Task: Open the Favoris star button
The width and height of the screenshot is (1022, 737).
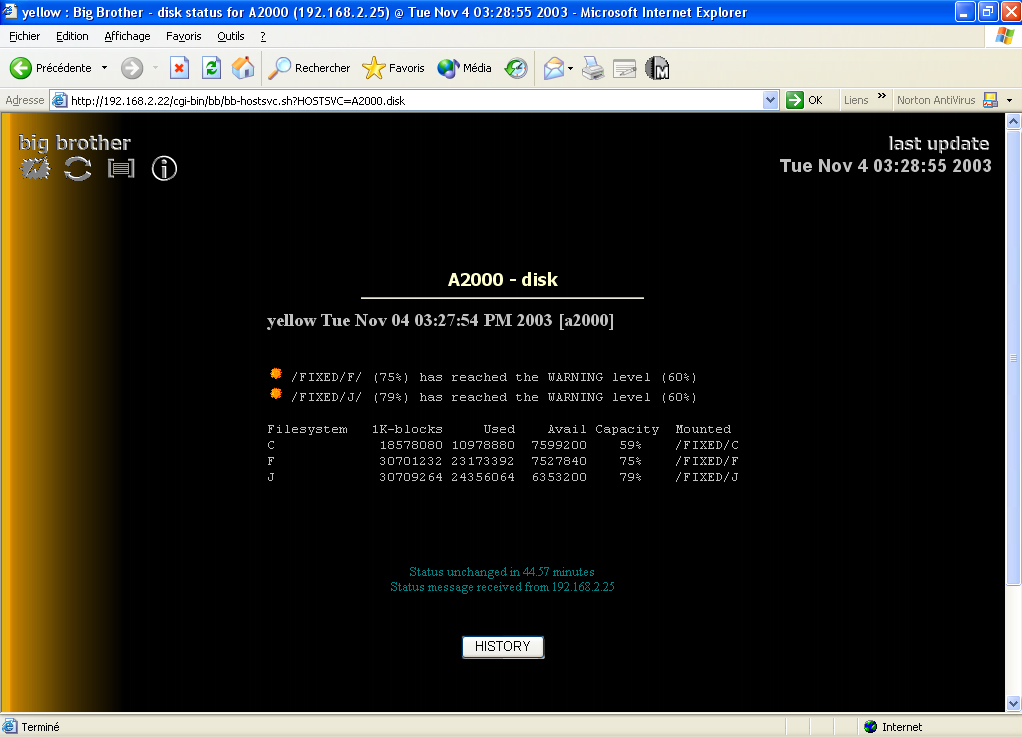Action: (394, 68)
